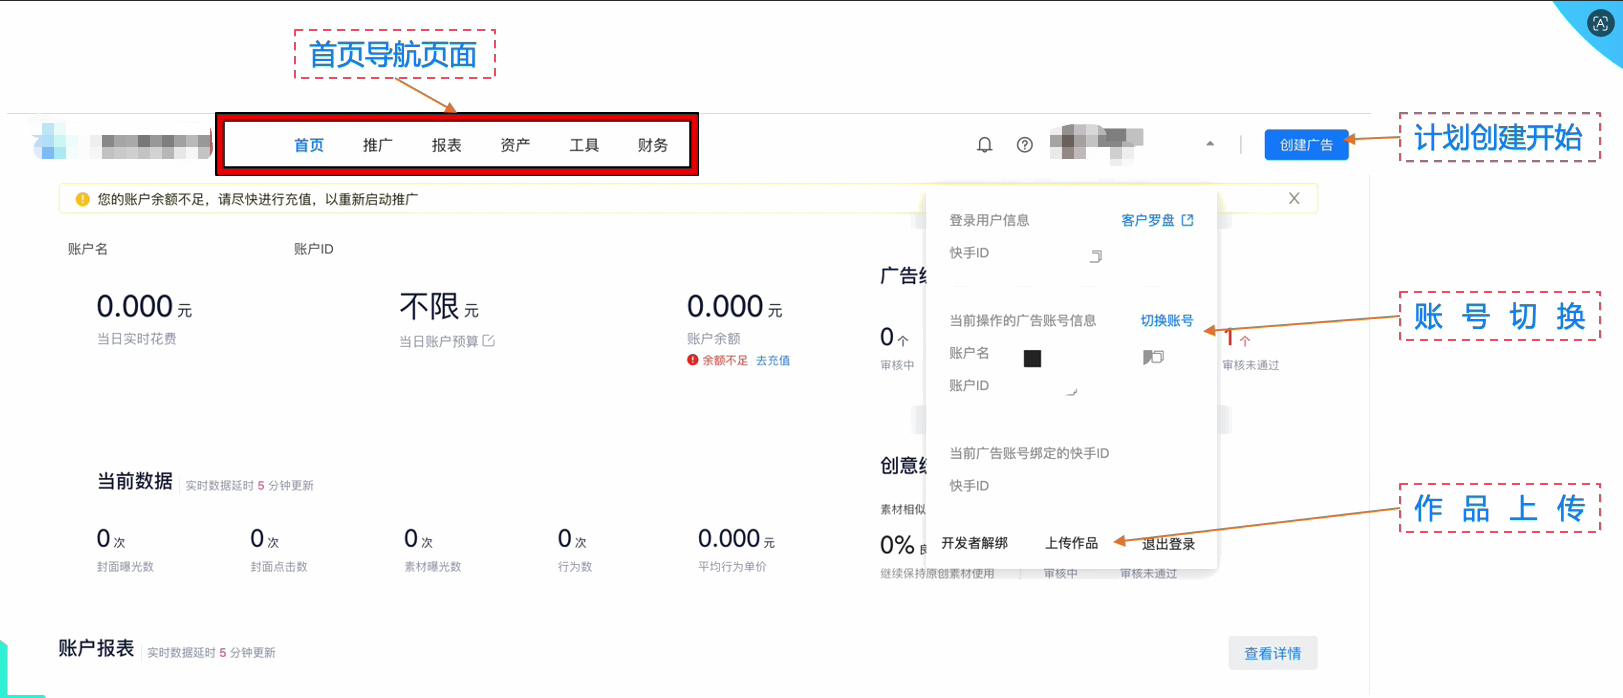Collapse the account dropdown arrow
1623x698 pixels.
click(1210, 144)
